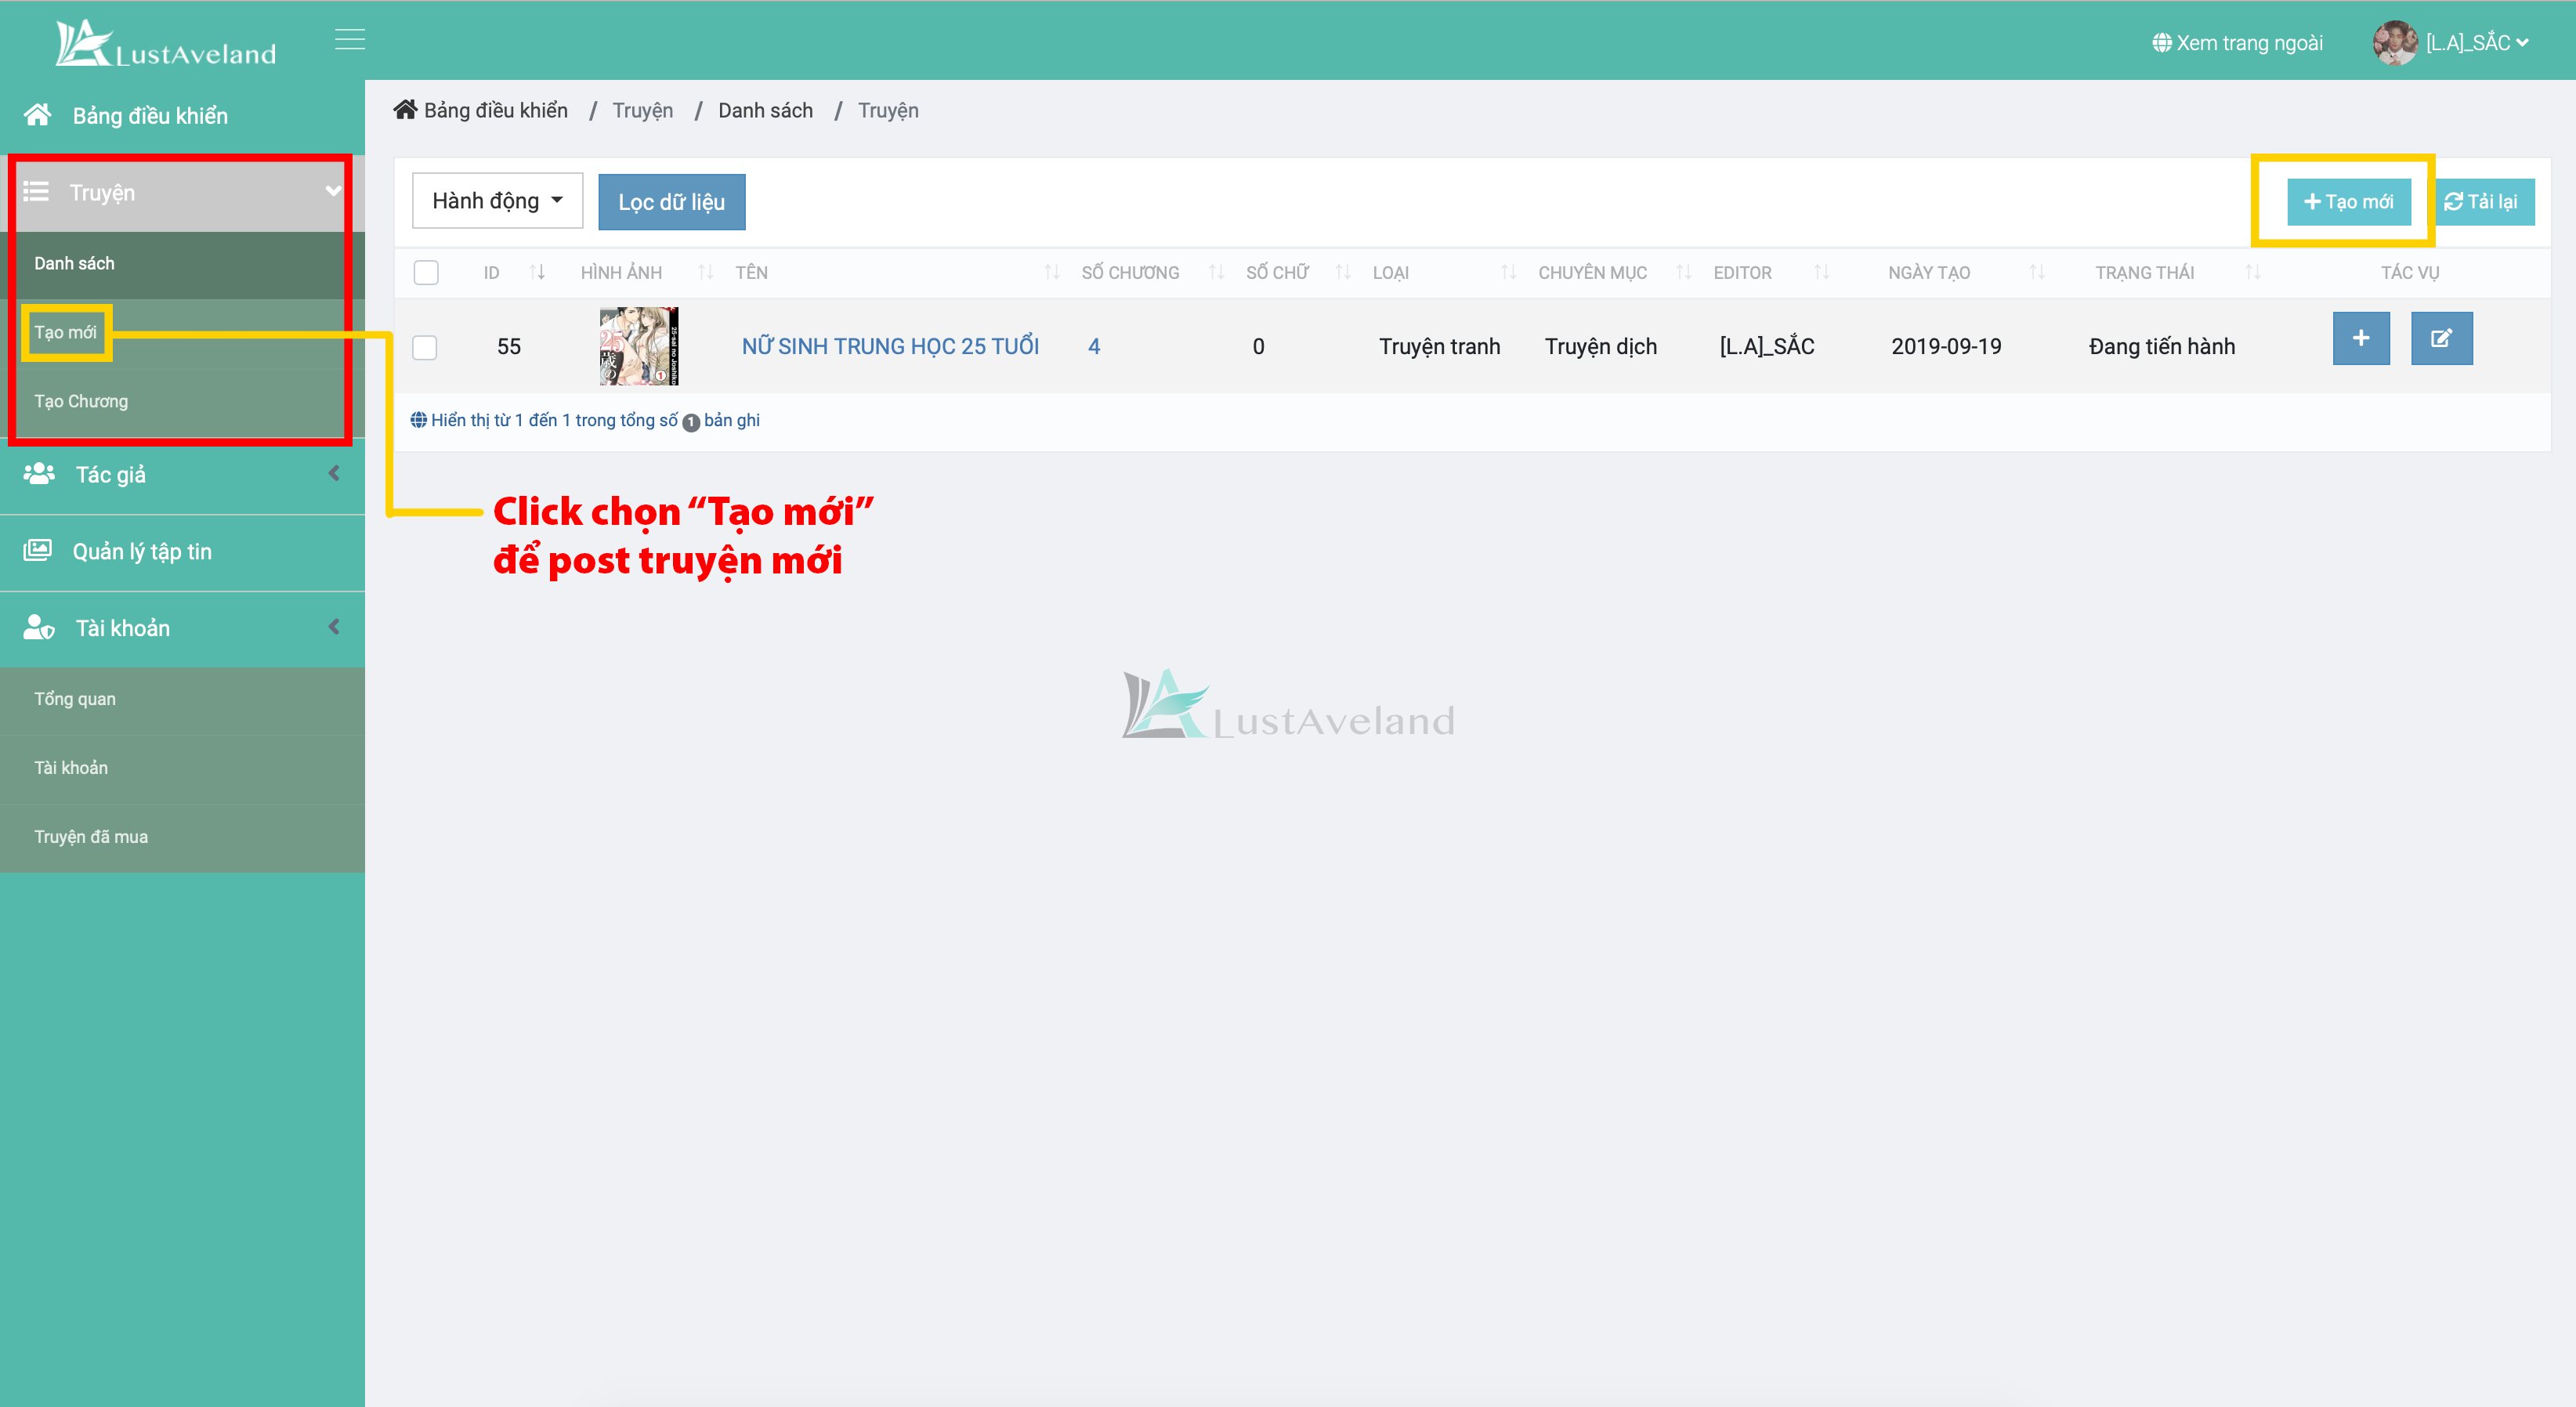
Task: Sort by Editor column arrows
Action: pos(1821,272)
